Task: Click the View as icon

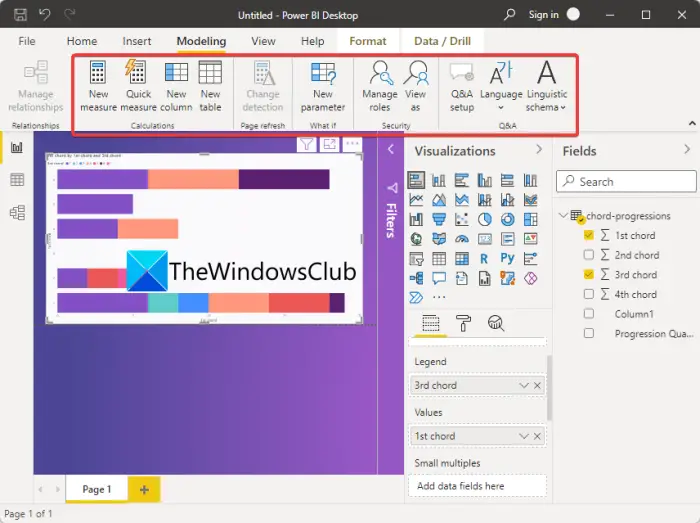Action: click(x=416, y=73)
